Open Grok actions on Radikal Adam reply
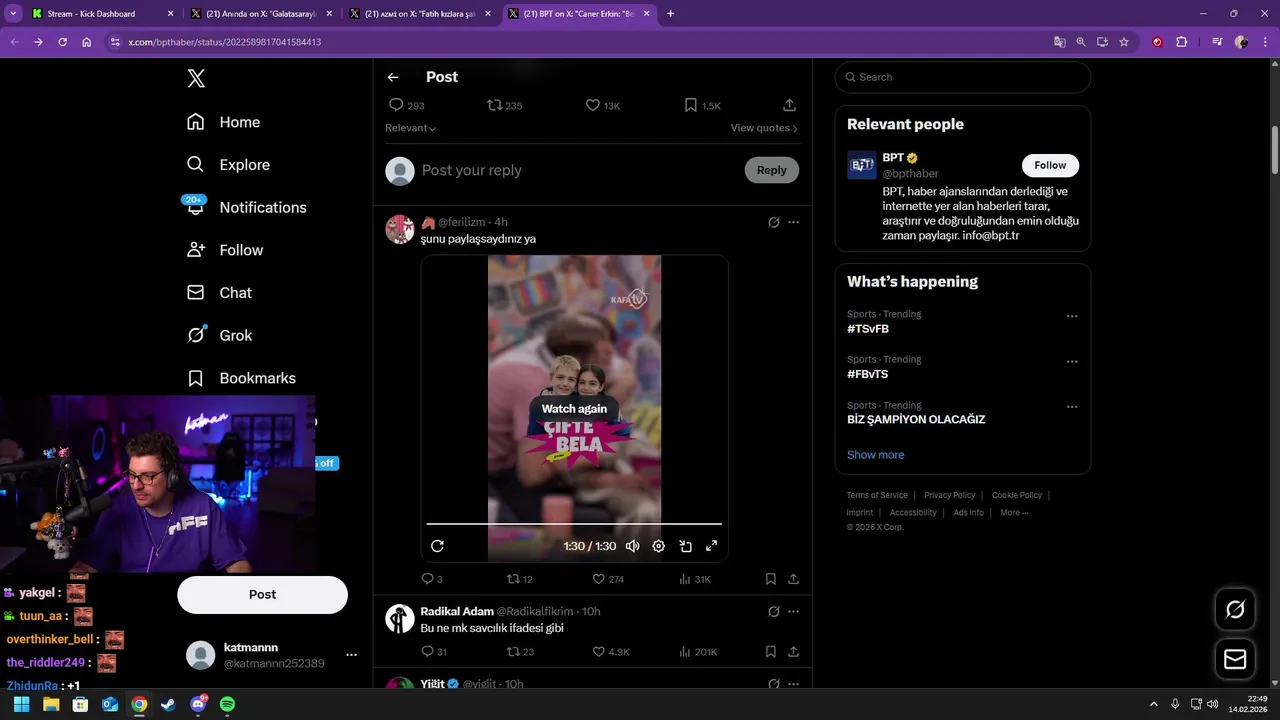1280x720 pixels. coord(774,611)
